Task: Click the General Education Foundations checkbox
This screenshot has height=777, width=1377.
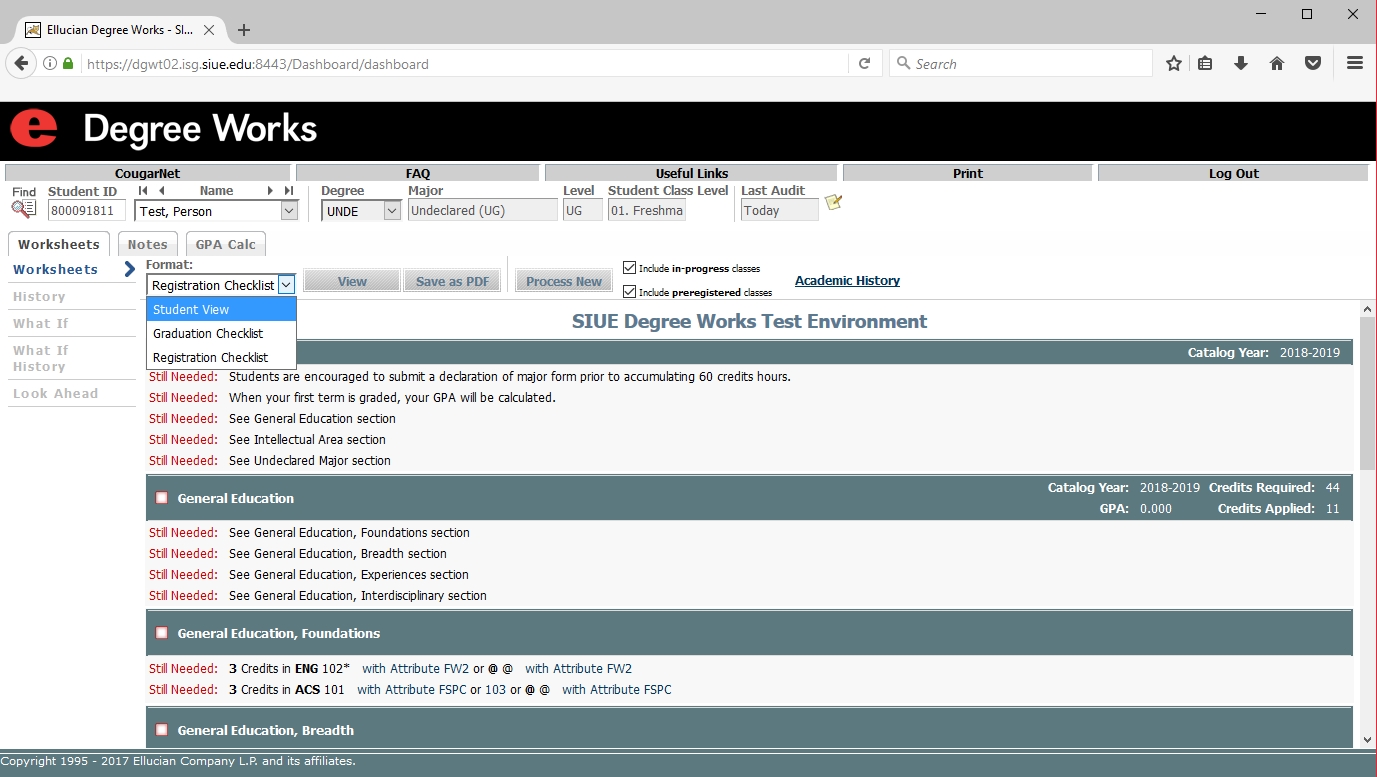Action: tap(162, 633)
